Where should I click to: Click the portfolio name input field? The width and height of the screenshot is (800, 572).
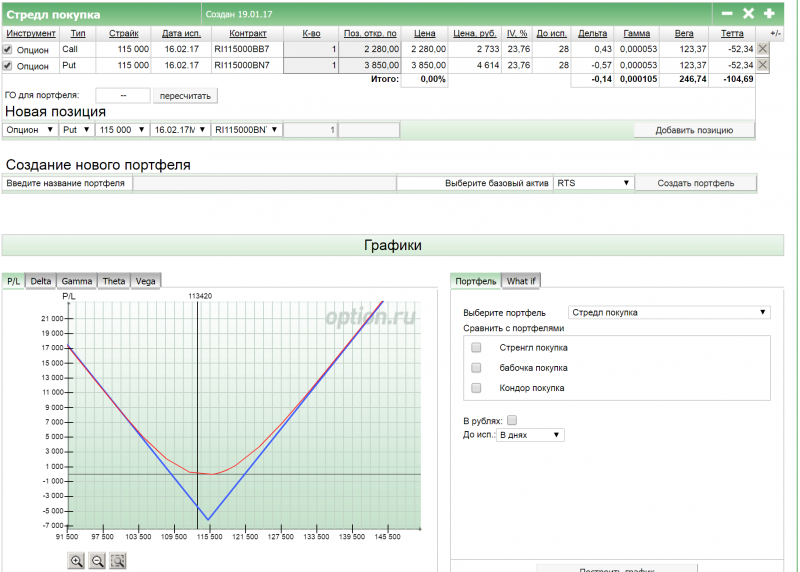(264, 183)
